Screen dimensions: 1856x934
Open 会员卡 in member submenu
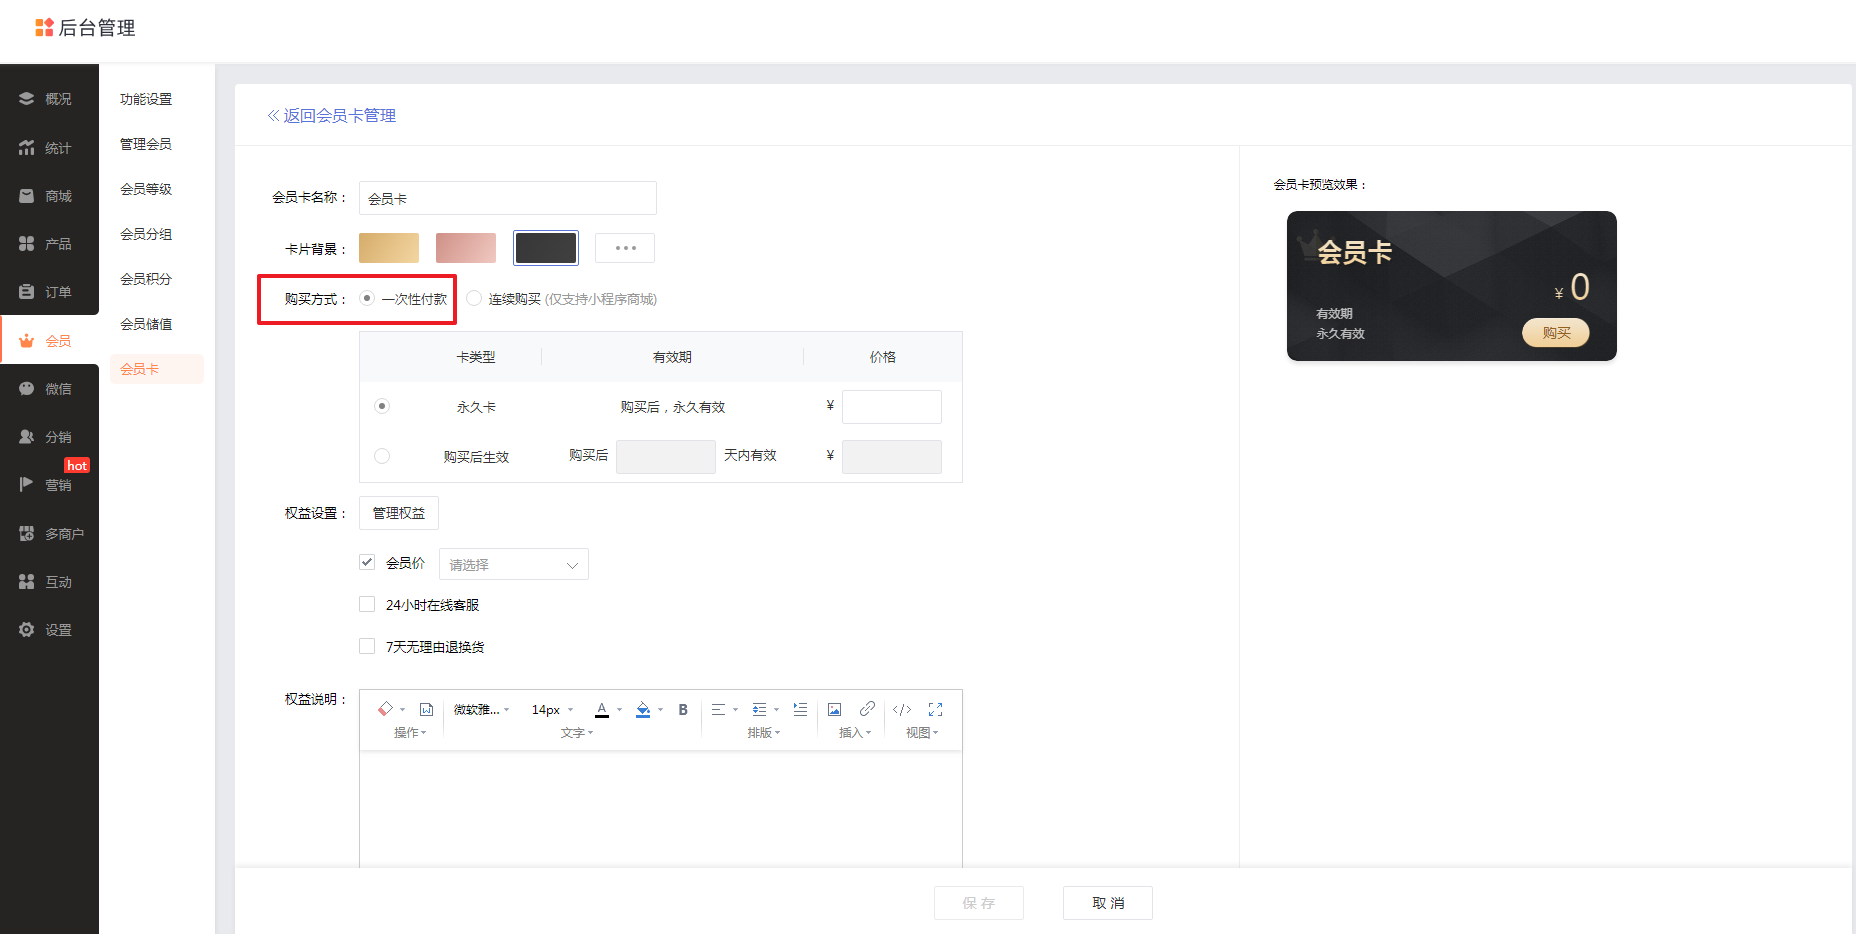click(x=157, y=369)
